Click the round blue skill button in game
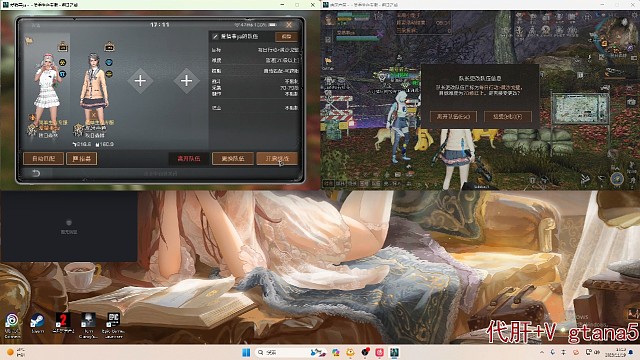This screenshot has height=360, width=640. tap(617, 178)
